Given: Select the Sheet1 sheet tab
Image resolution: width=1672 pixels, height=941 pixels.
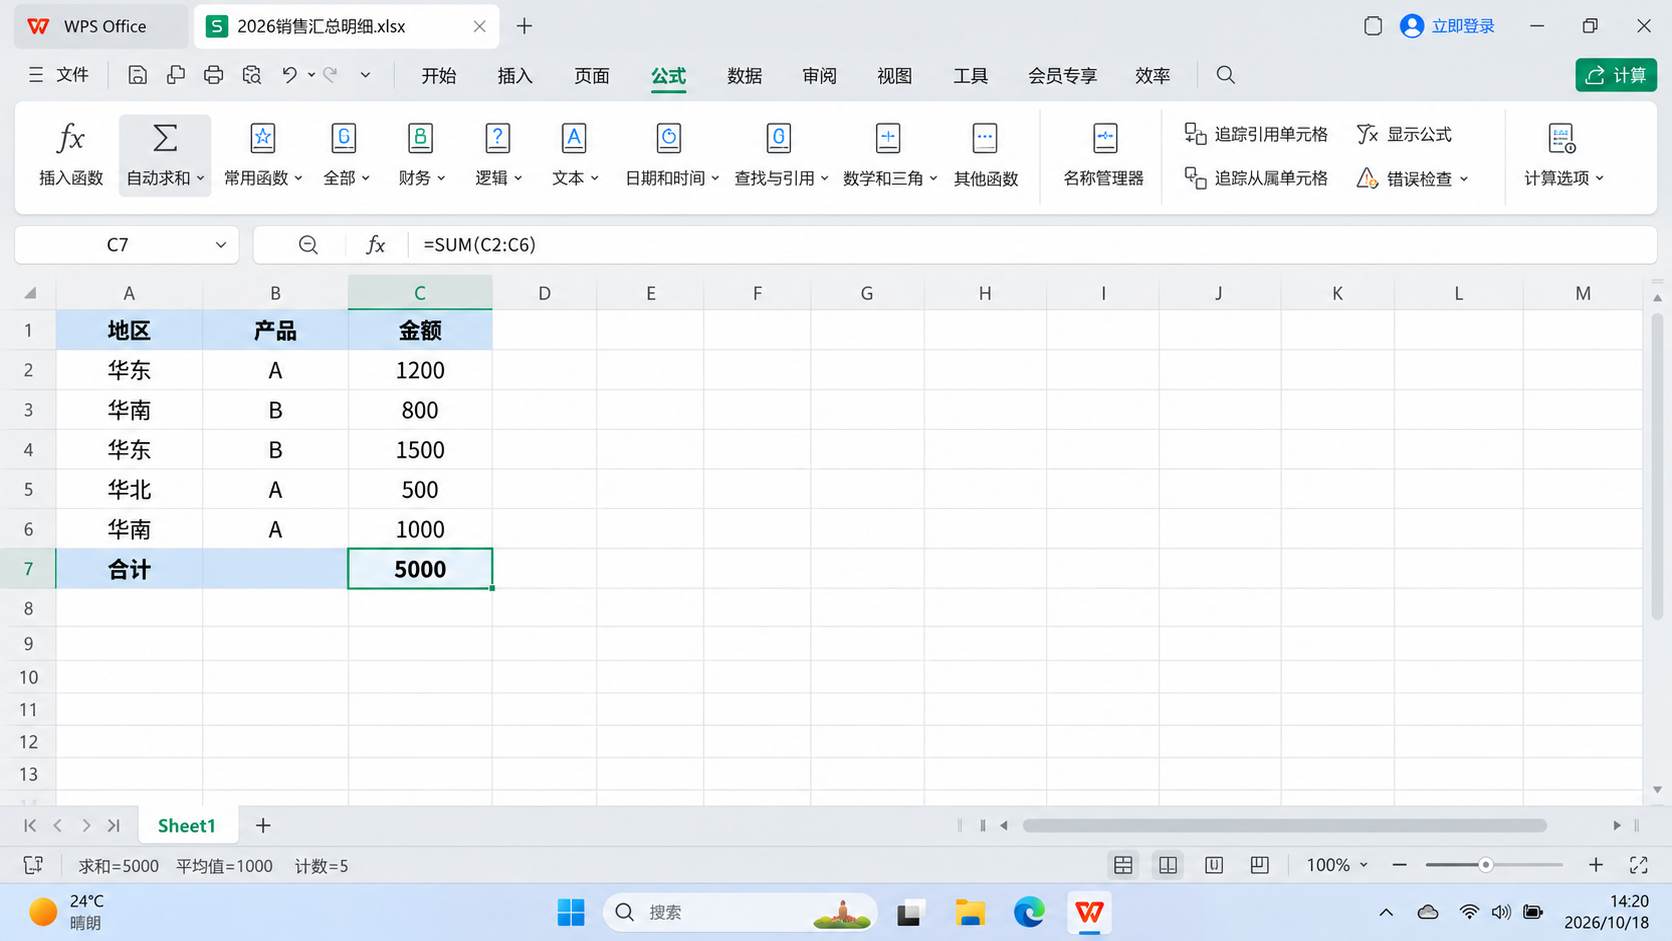Looking at the screenshot, I should click(187, 825).
